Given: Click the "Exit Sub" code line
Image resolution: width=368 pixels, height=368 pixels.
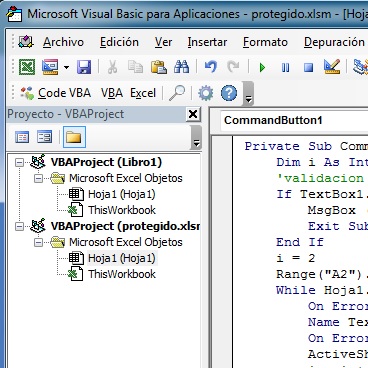Looking at the screenshot, I should (338, 226).
